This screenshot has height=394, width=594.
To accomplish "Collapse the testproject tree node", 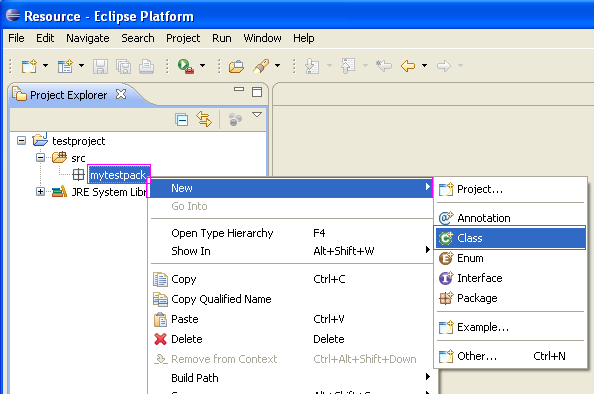I will (22, 141).
